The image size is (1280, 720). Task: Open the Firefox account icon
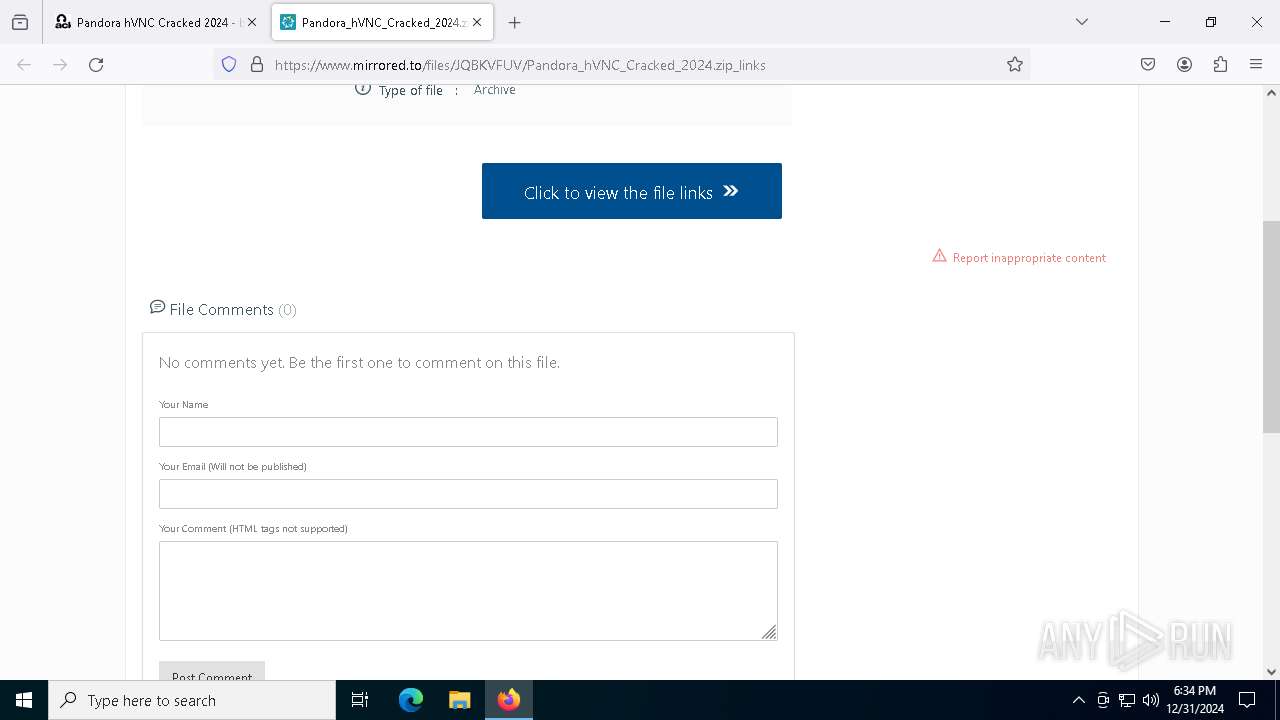click(1184, 64)
